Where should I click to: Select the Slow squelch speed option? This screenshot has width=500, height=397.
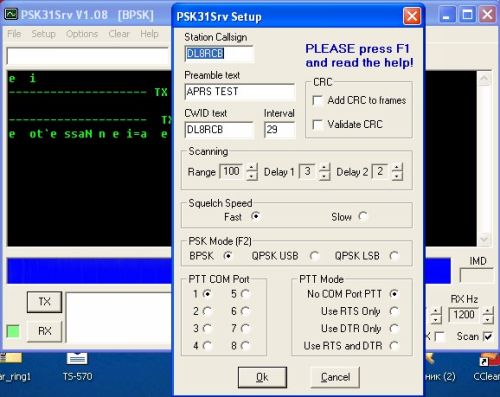tap(362, 217)
